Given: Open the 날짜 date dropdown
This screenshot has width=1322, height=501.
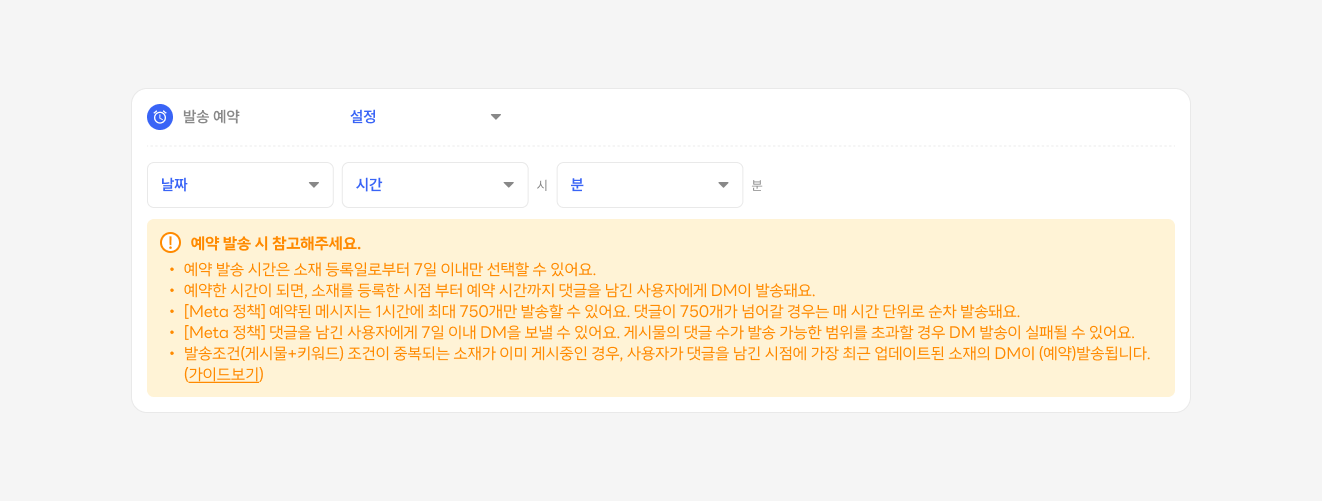Looking at the screenshot, I should [x=240, y=185].
